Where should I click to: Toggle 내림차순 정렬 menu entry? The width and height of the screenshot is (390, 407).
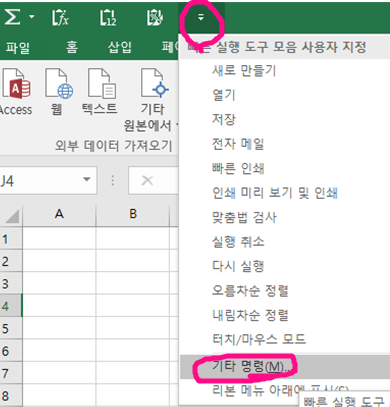tap(285, 315)
